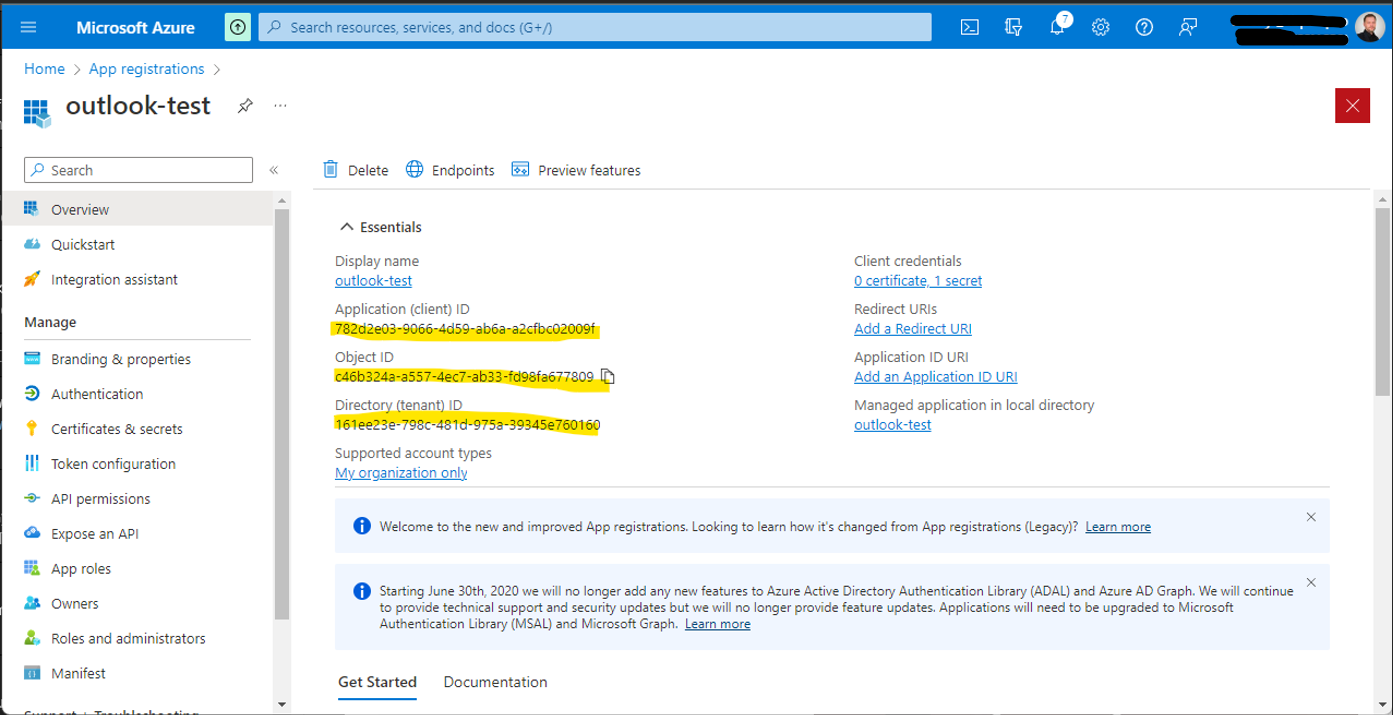Open Preview features from the toolbar

click(576, 170)
